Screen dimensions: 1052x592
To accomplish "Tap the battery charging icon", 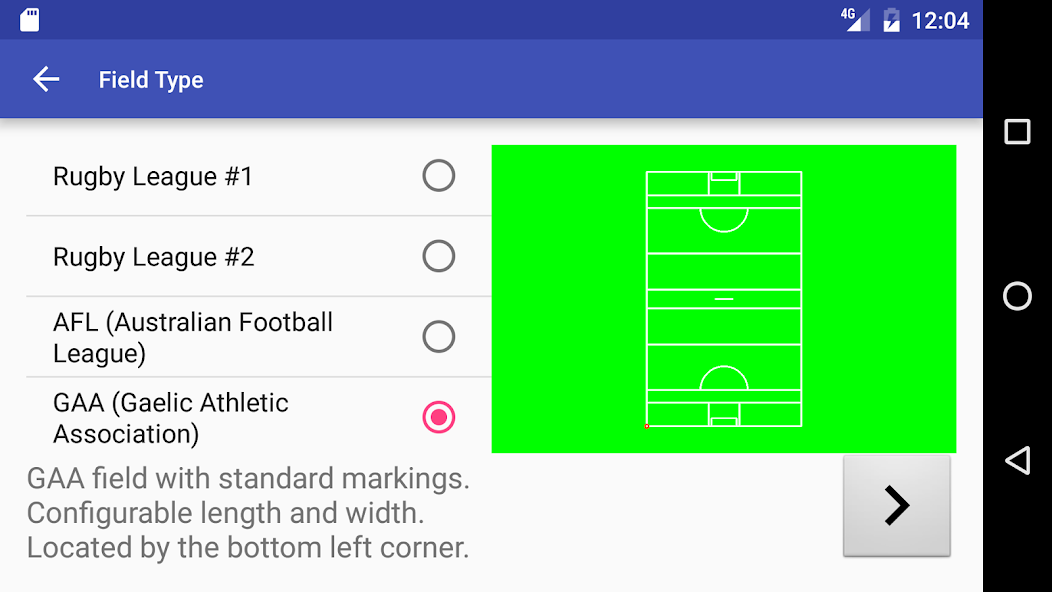I will (891, 20).
